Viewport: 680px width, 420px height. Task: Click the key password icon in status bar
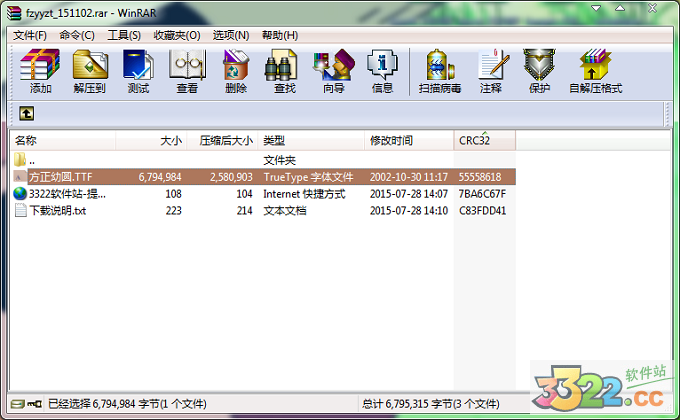(34, 404)
